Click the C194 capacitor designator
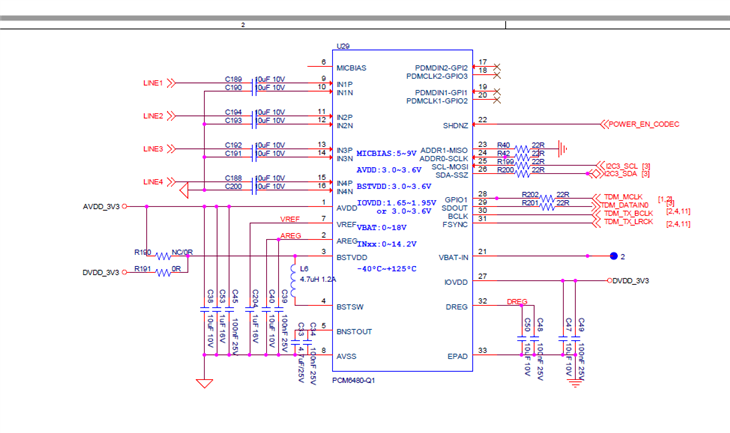Viewport: 730px width, 433px height. click(x=233, y=112)
